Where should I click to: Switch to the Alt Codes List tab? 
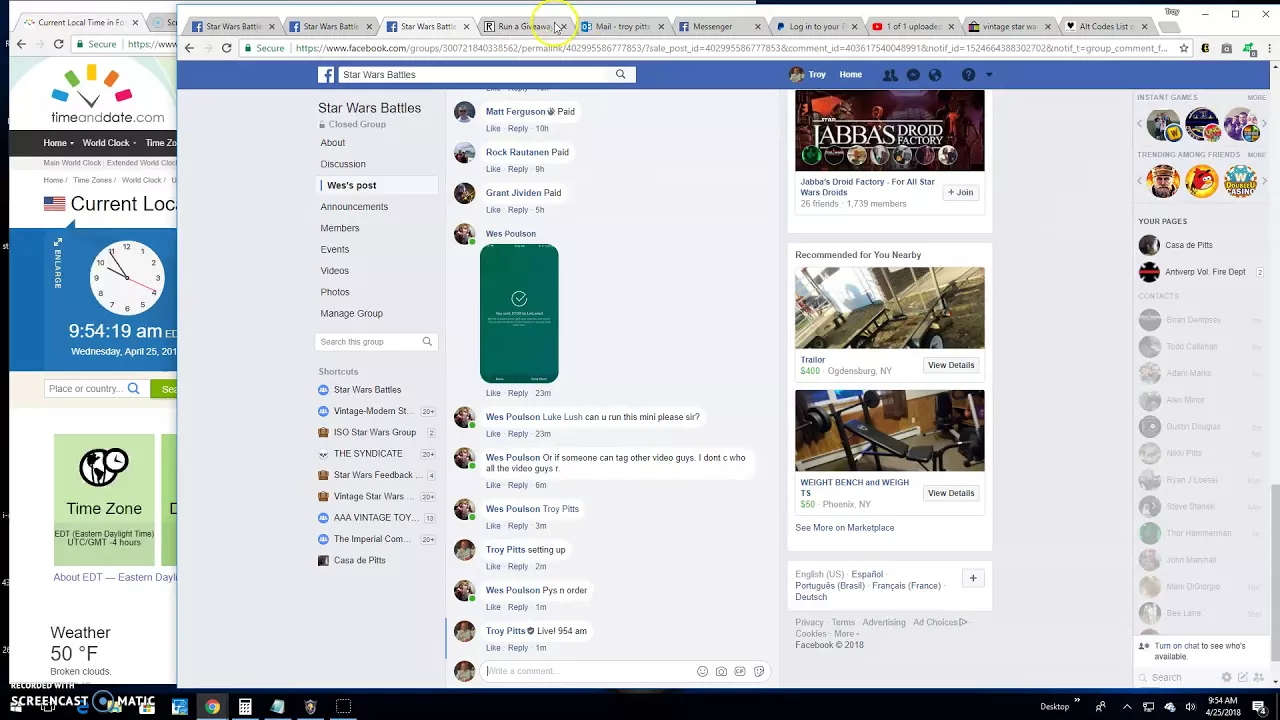pyautogui.click(x=1106, y=27)
